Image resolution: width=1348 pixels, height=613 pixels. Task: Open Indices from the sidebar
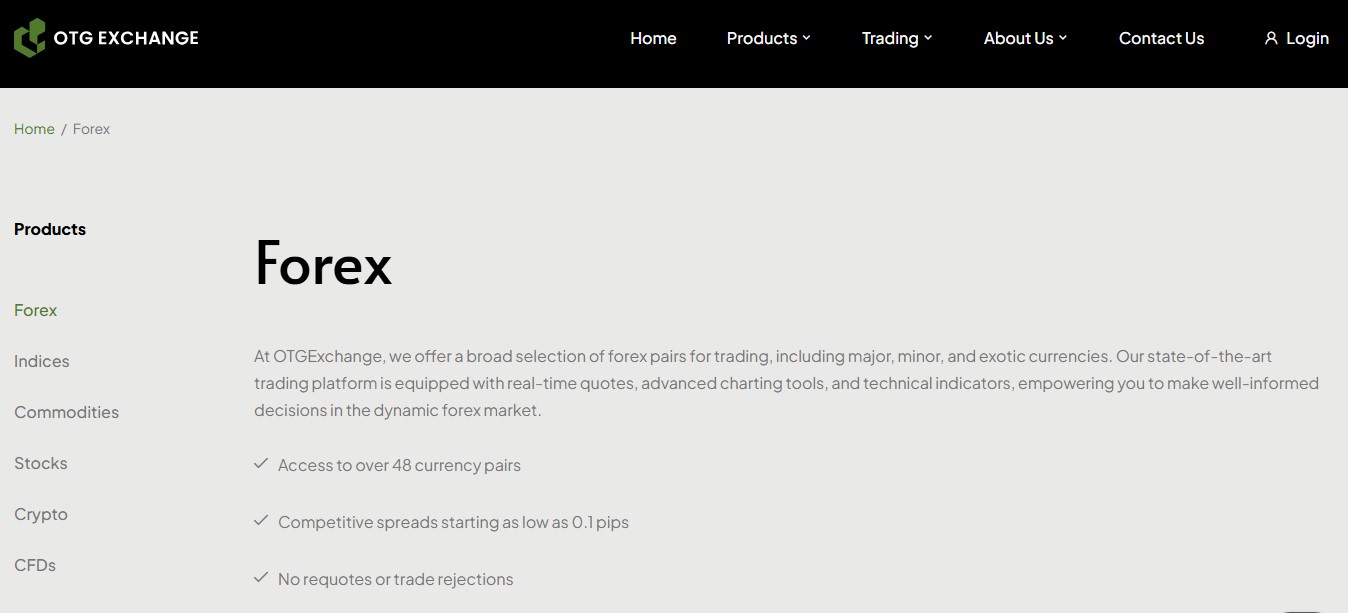(x=42, y=361)
